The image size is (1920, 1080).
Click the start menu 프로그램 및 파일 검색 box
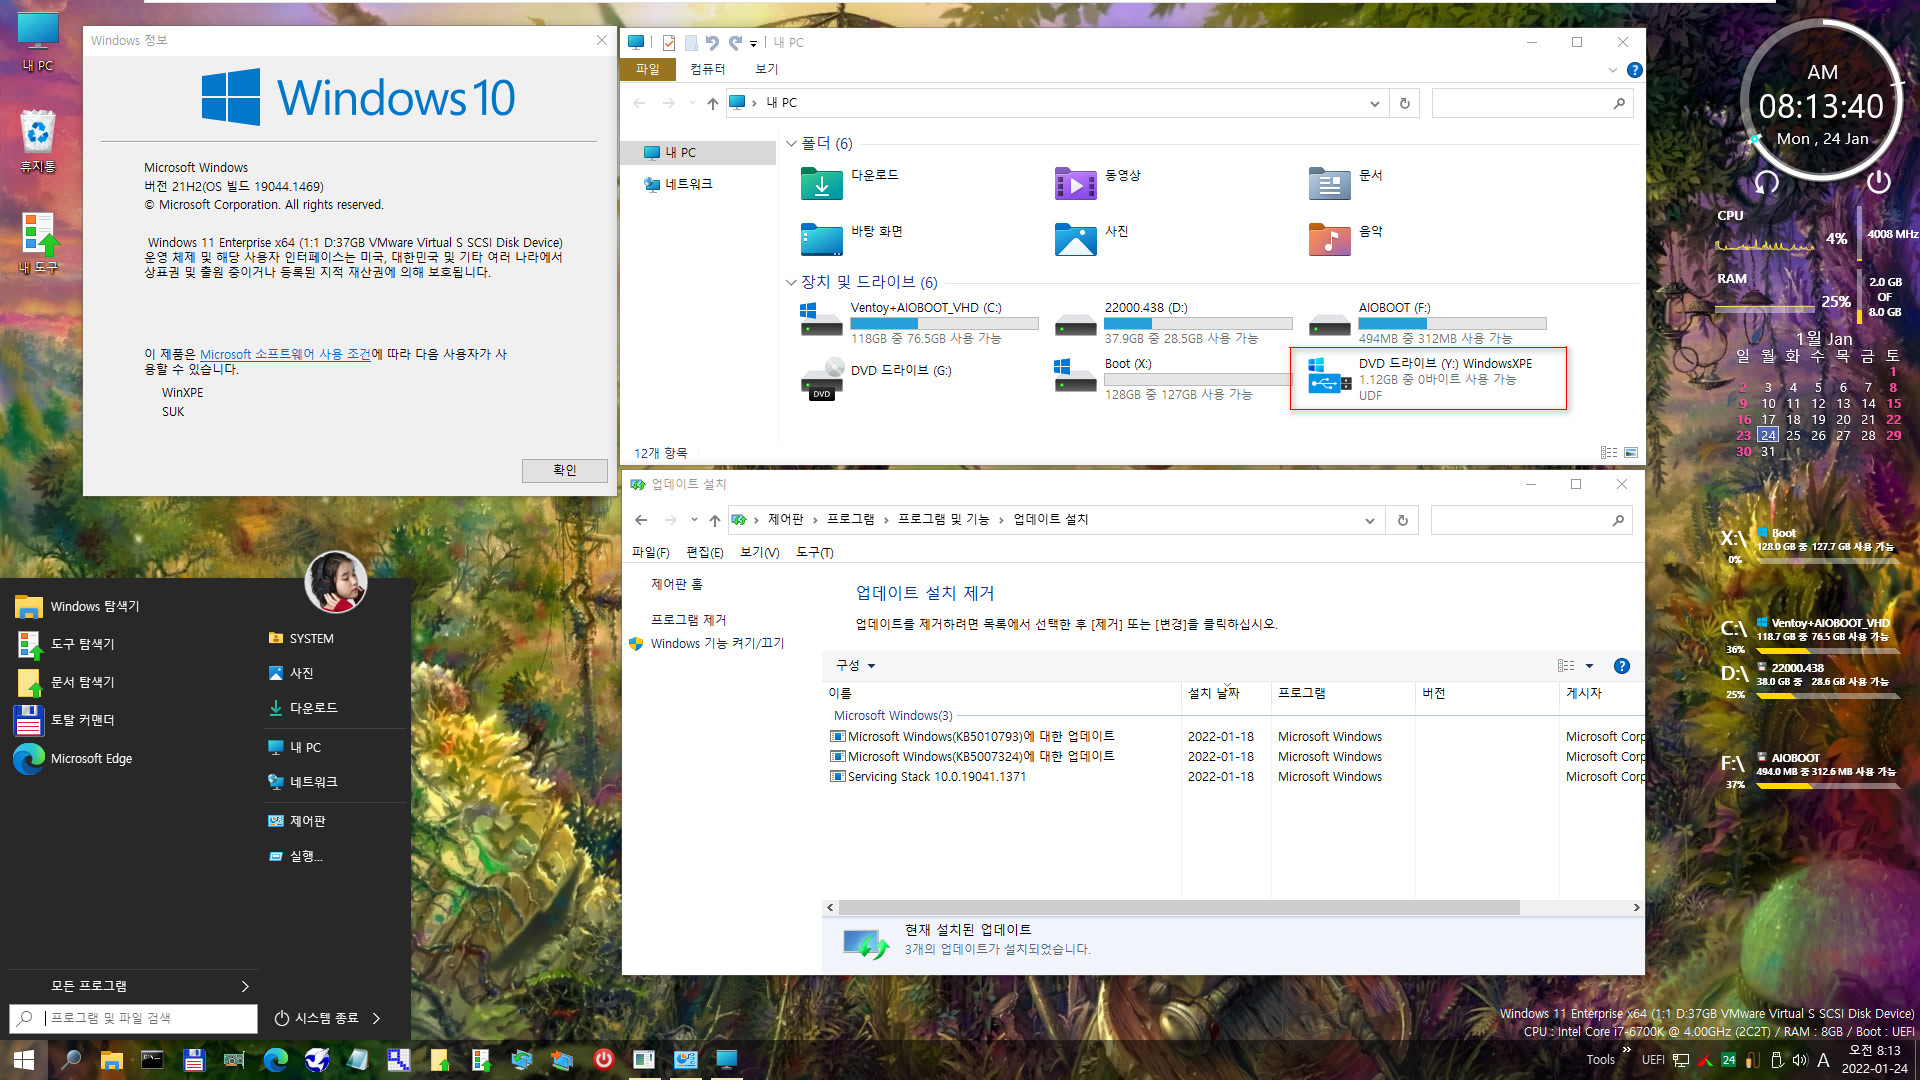click(x=133, y=1018)
